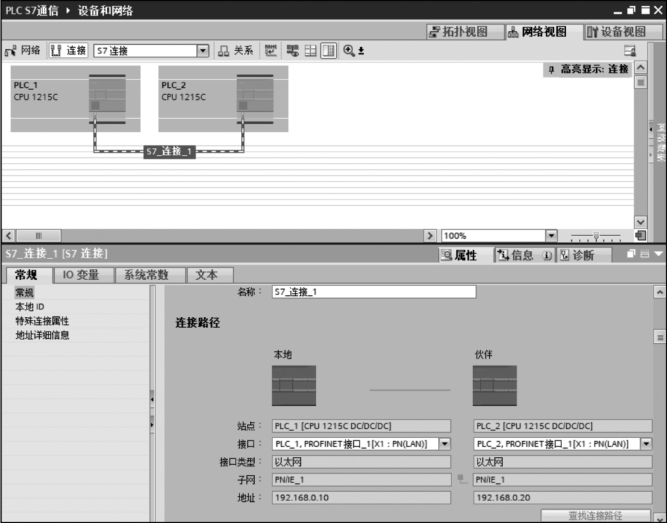Open the S7 连接 connection type dropdown

(x=203, y=51)
